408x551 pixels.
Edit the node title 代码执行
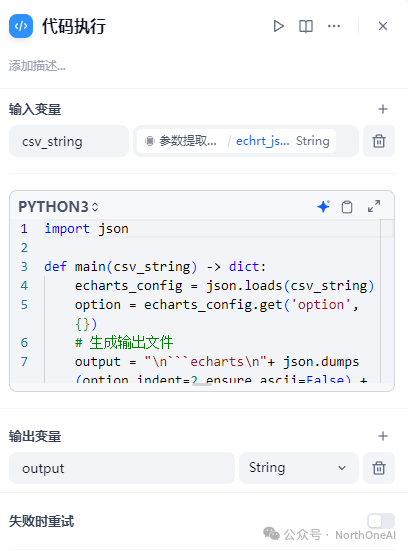pos(74,26)
